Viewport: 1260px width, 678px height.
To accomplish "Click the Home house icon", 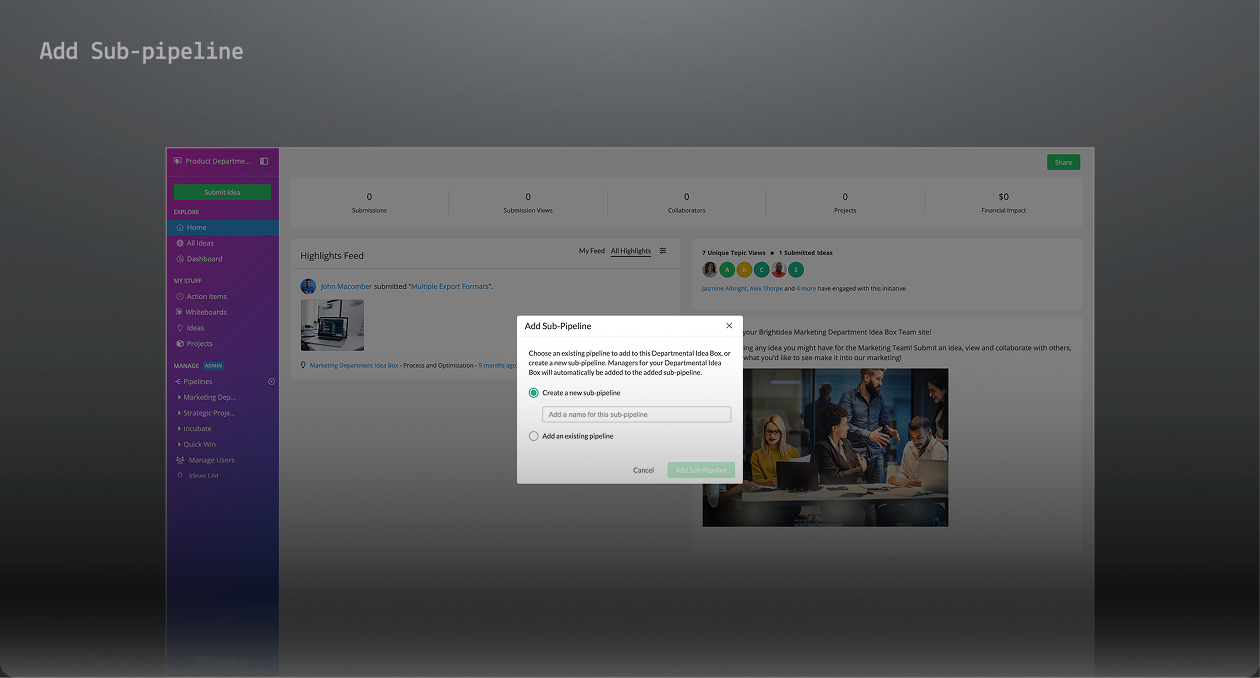I will (180, 227).
